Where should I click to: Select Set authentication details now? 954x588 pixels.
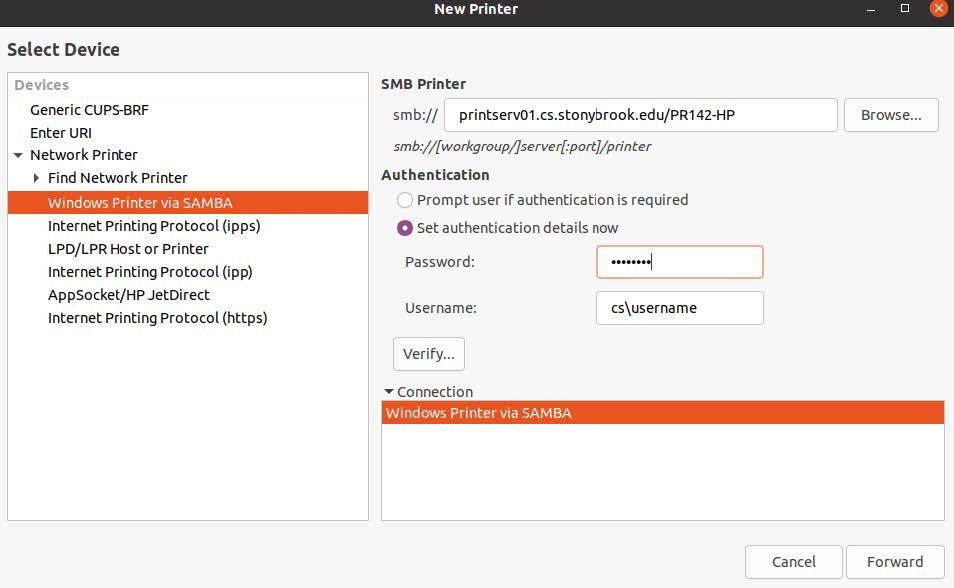tap(405, 228)
